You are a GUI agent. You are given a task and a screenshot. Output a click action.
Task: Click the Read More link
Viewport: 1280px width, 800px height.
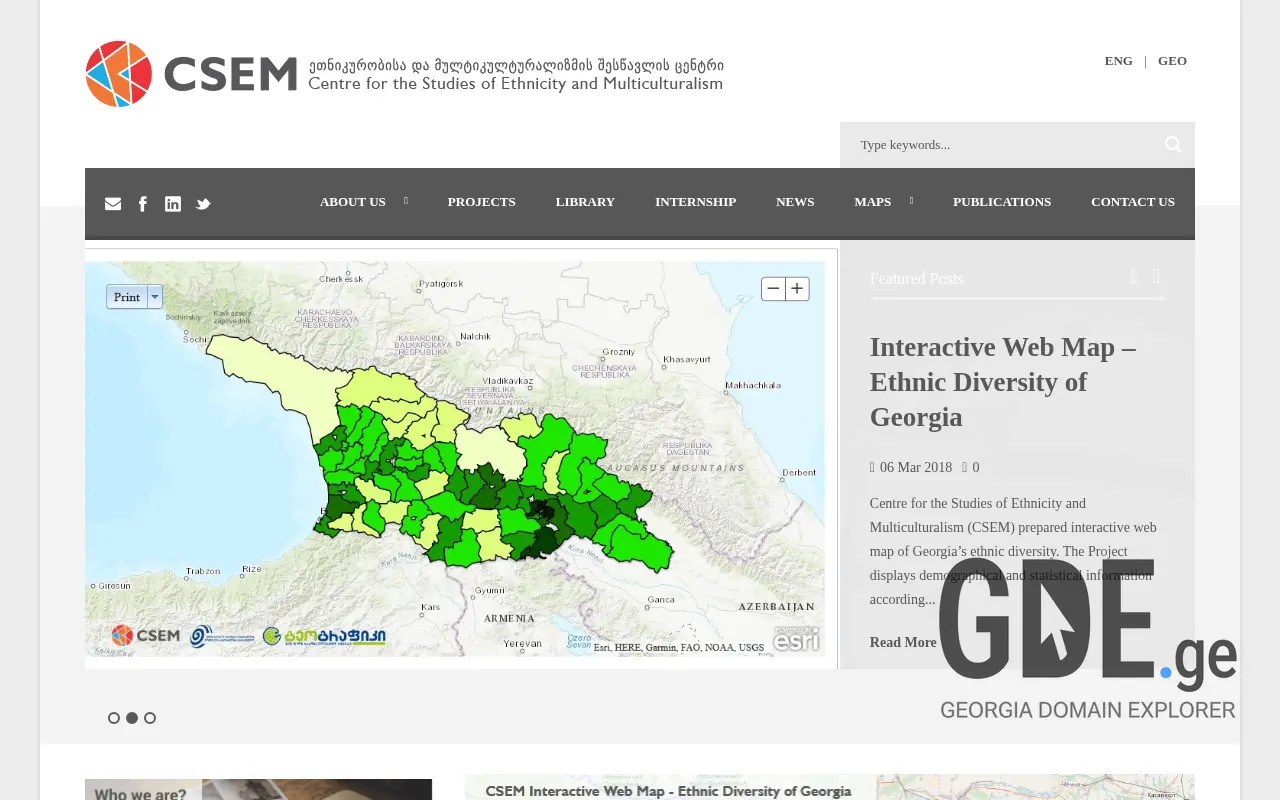(x=902, y=642)
